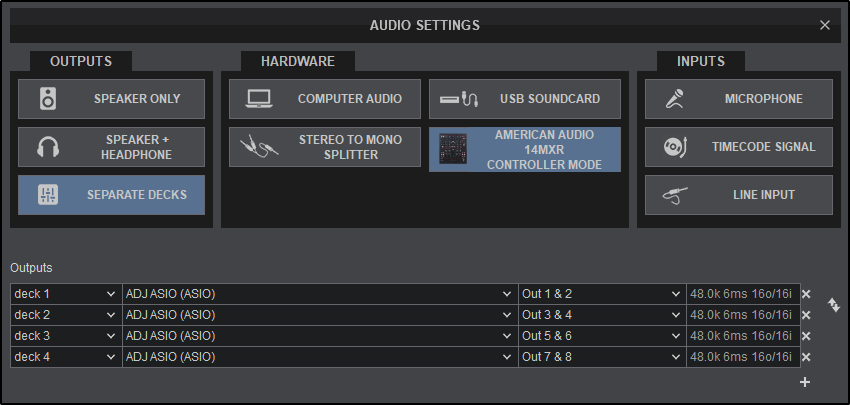Open the deck 1 output dropdown

(66, 294)
